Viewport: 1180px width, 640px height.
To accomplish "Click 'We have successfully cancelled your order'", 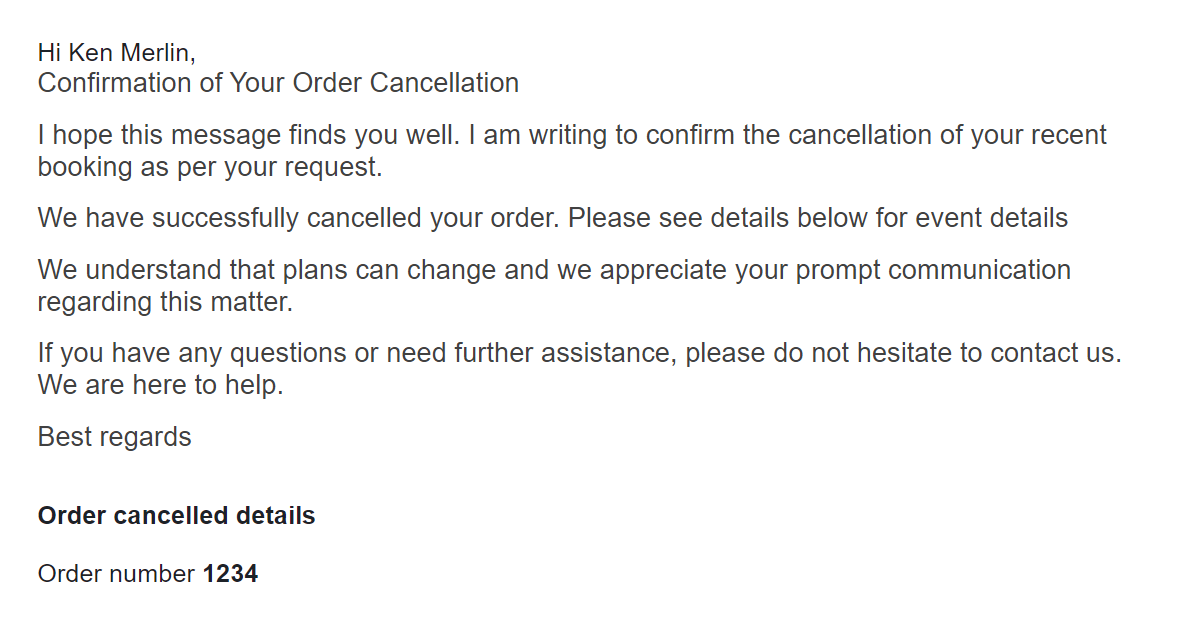I will tap(299, 218).
